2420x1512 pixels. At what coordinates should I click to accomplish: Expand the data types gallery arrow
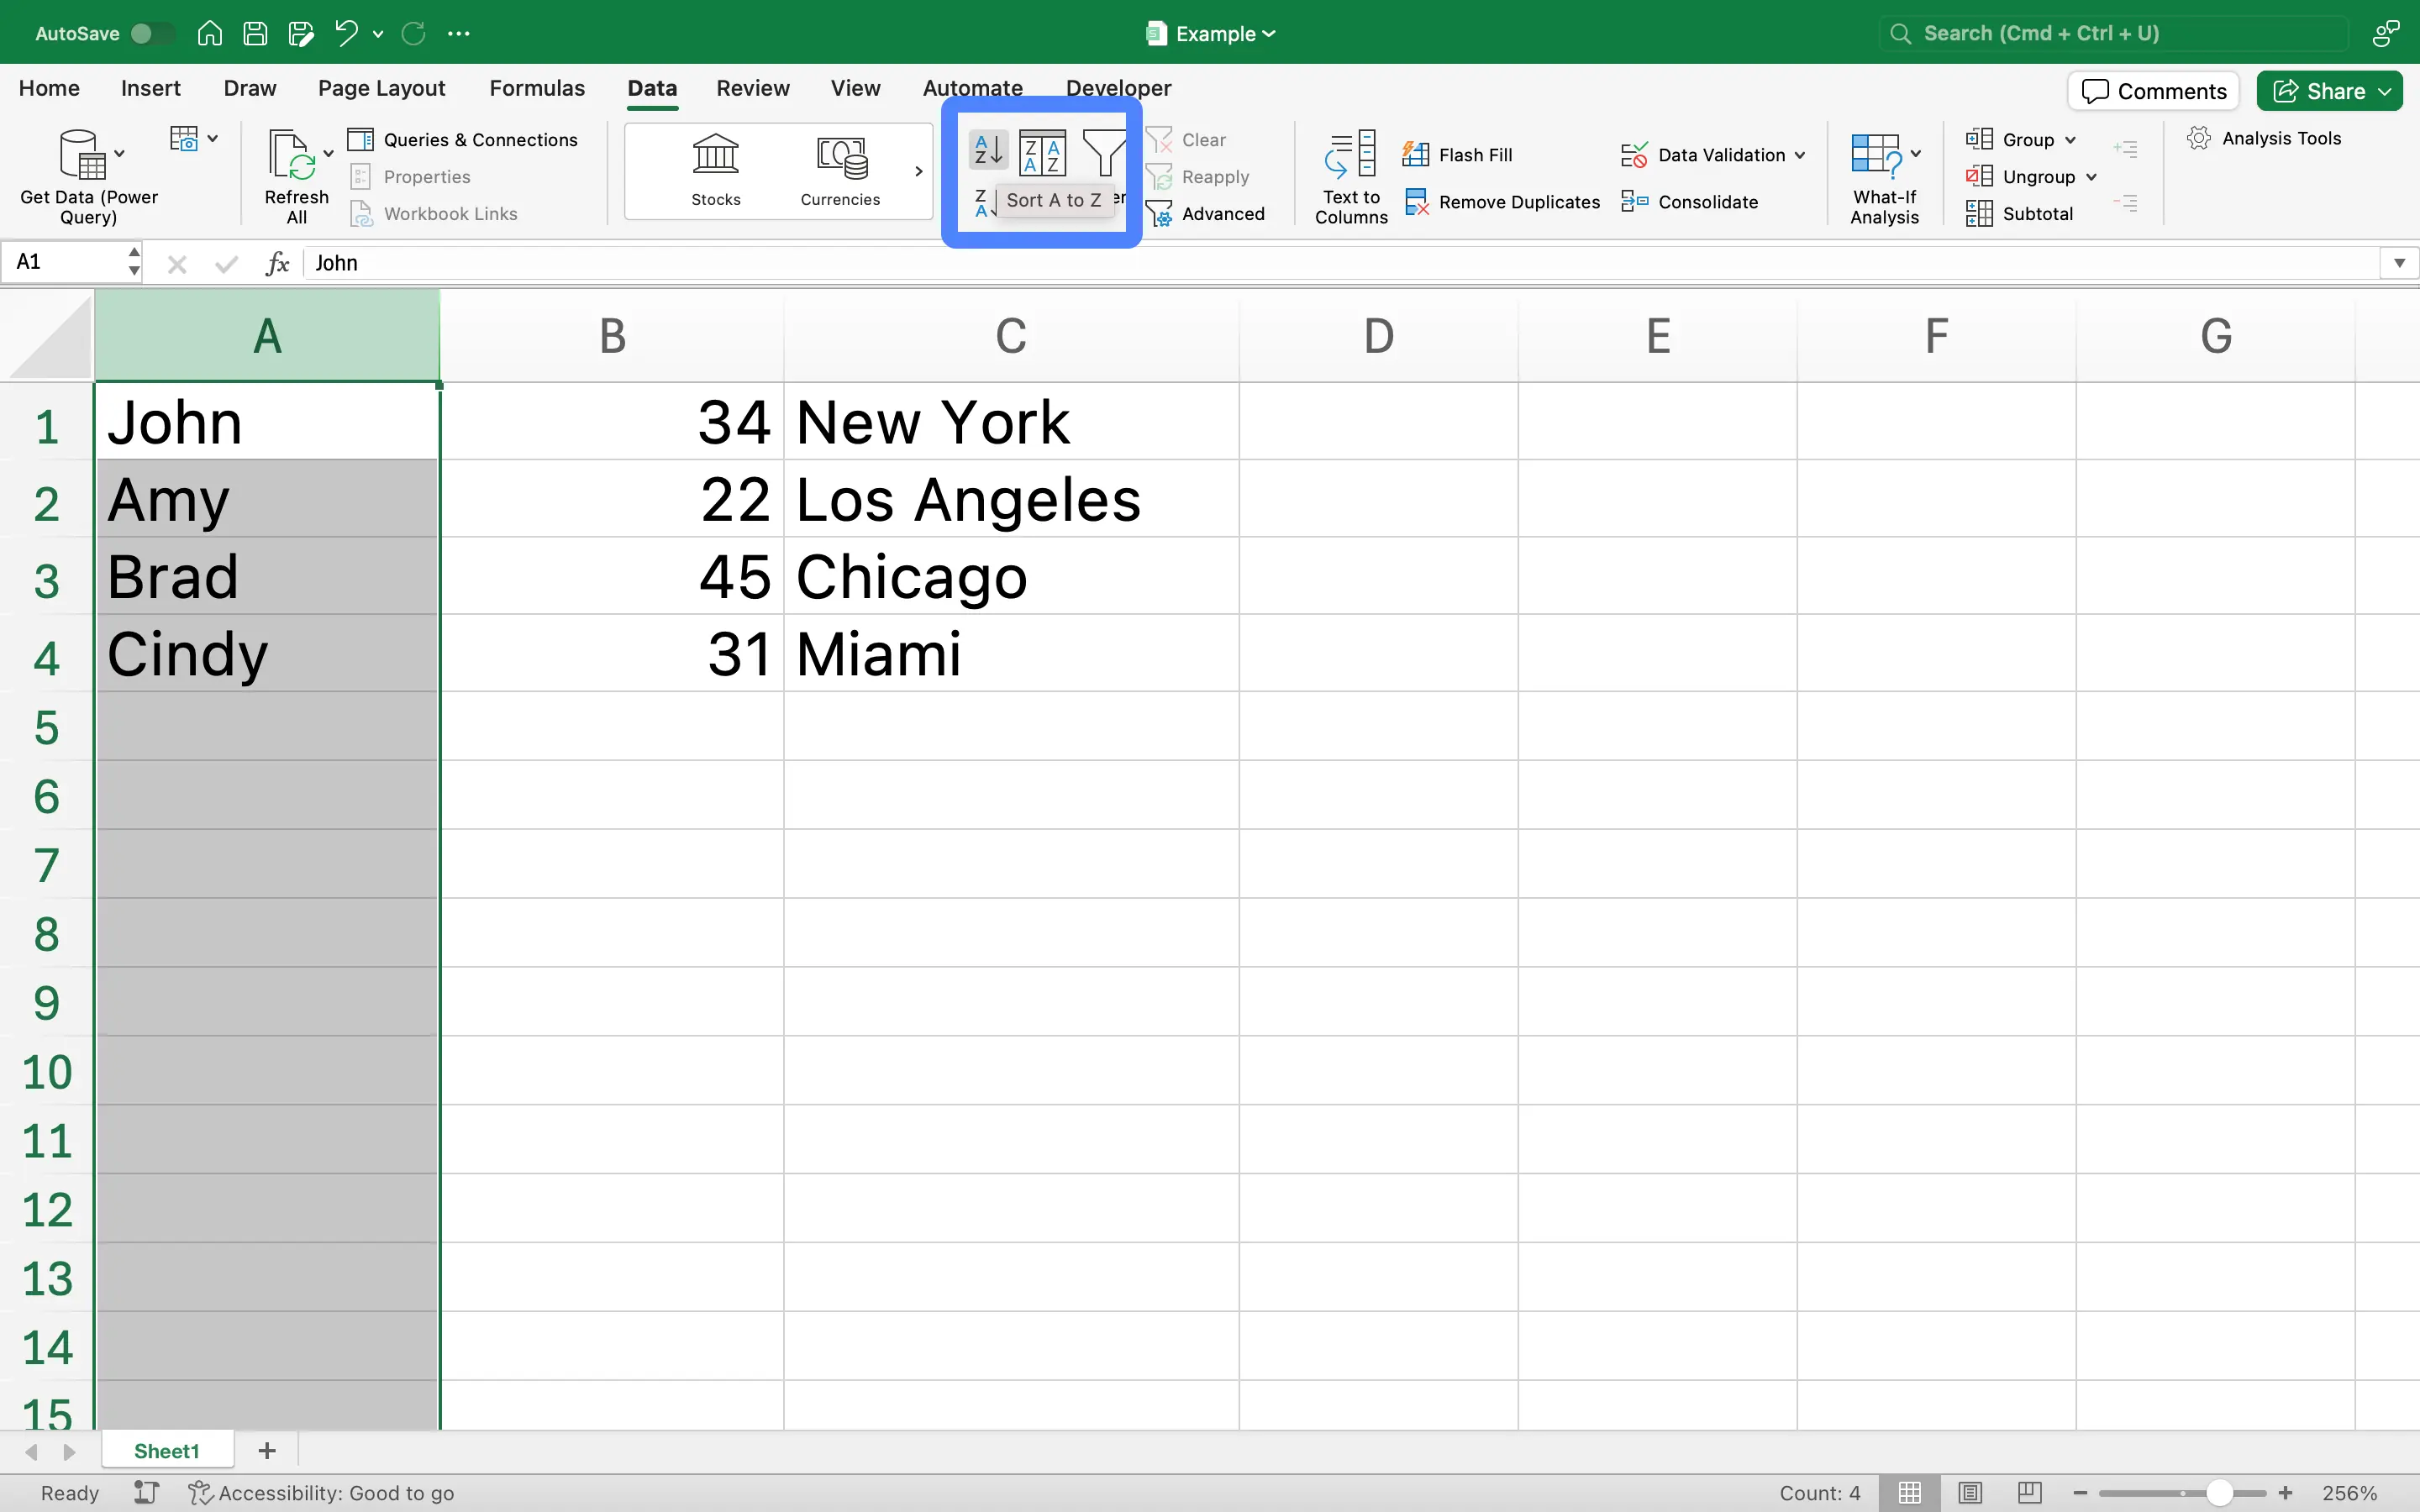pos(918,171)
